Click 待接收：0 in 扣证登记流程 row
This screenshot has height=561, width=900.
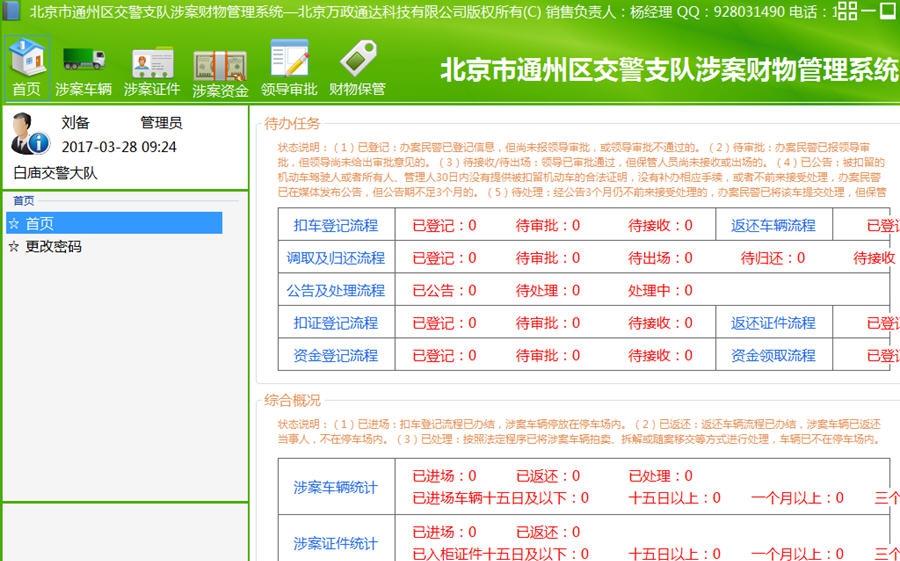660,323
